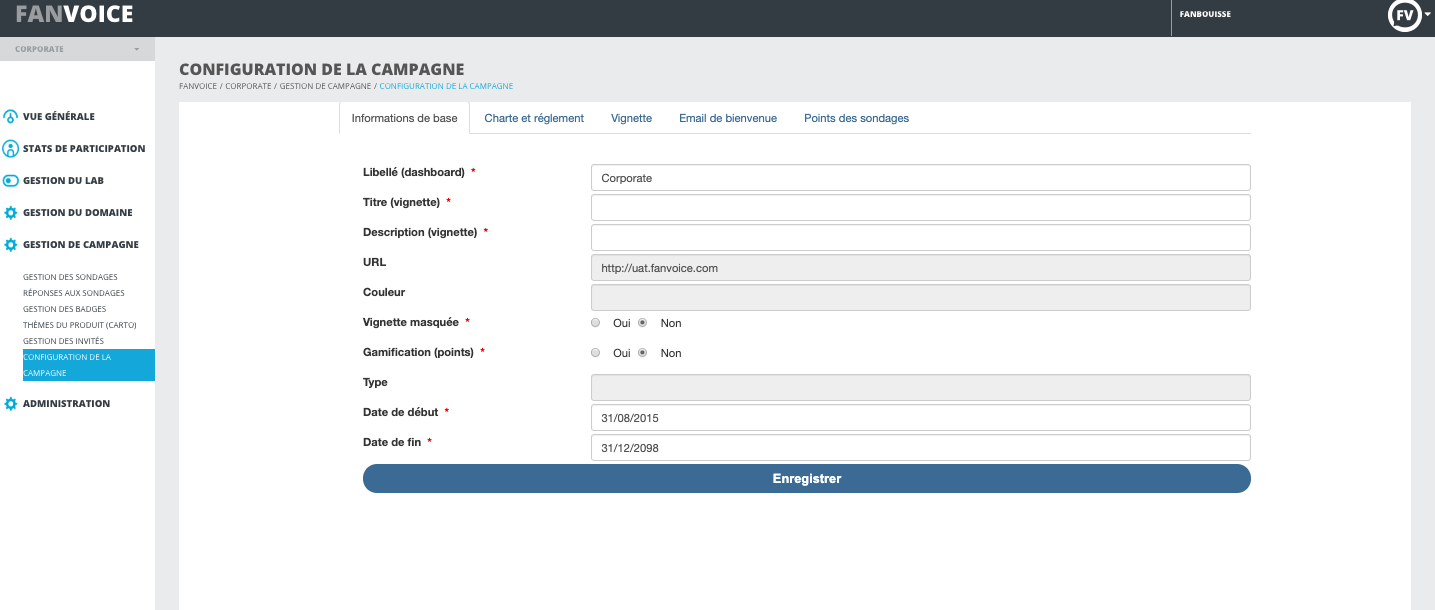Select Oui for Gamification (points)
This screenshot has height=610, width=1435.
click(x=596, y=353)
